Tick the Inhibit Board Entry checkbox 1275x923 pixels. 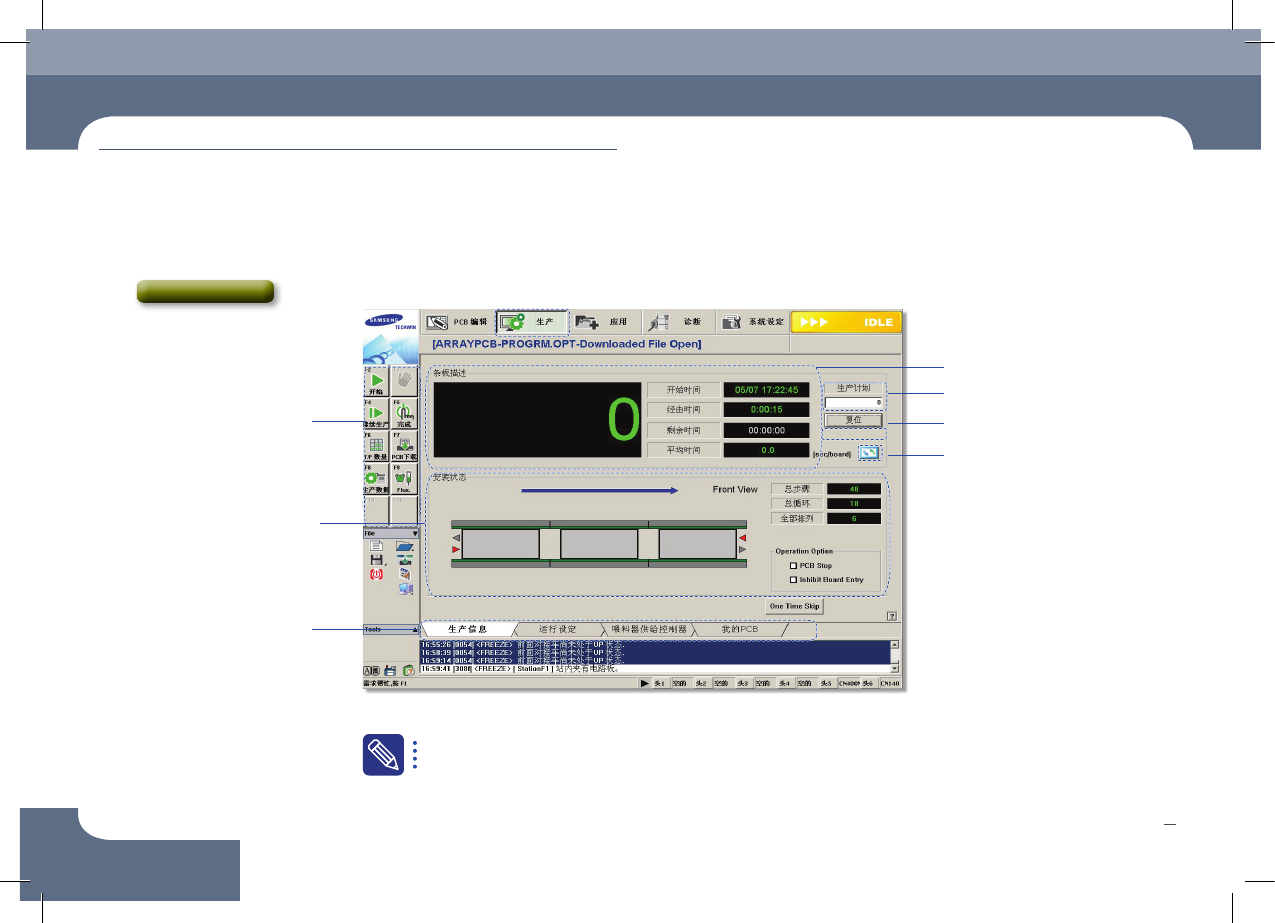(794, 579)
